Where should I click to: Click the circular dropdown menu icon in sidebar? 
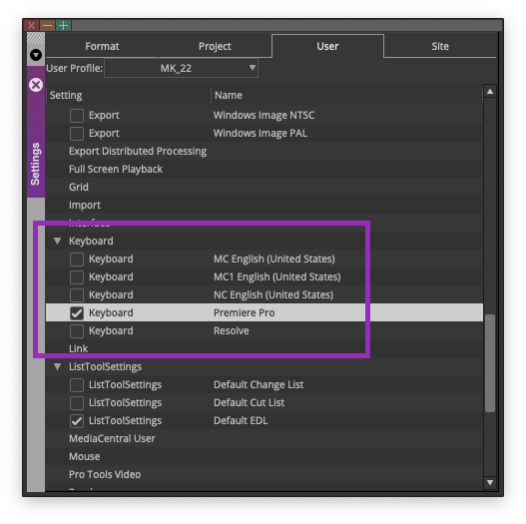(36, 55)
